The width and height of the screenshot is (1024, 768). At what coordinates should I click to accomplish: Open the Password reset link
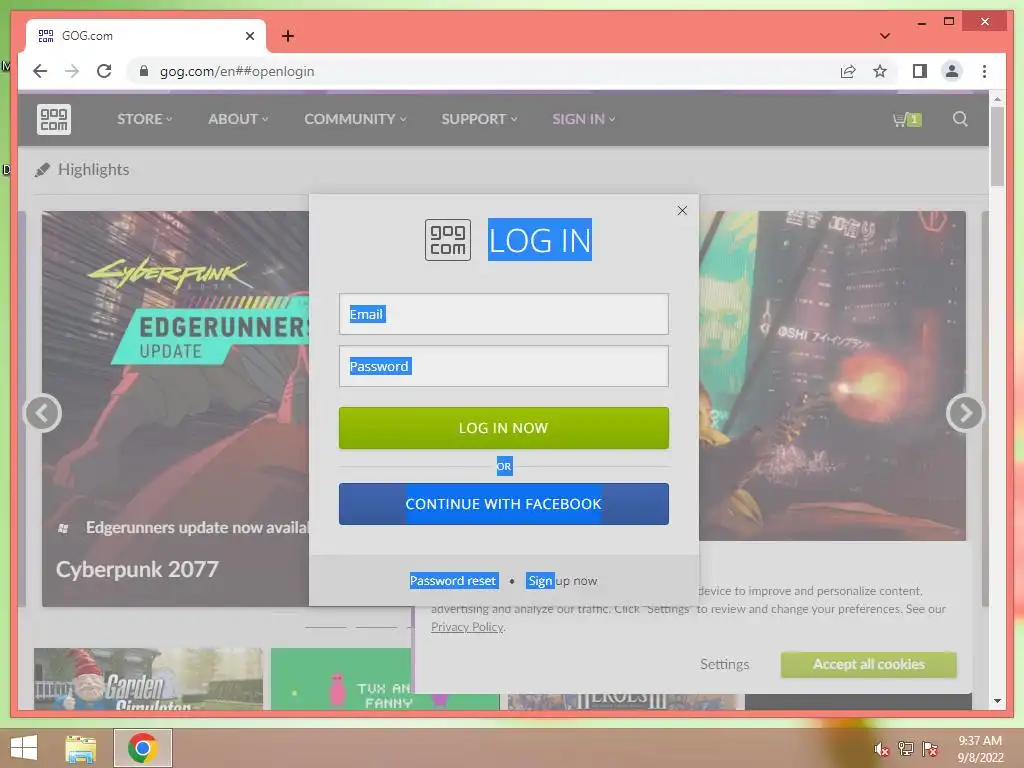[x=453, y=581]
